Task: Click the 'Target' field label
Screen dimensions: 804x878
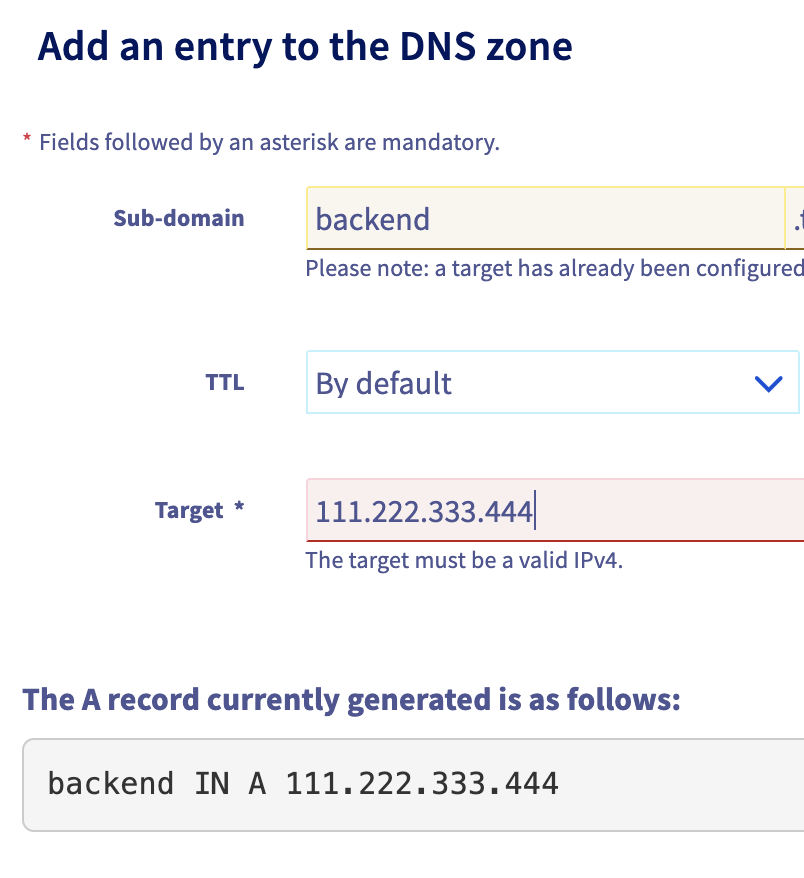Action: coord(189,510)
